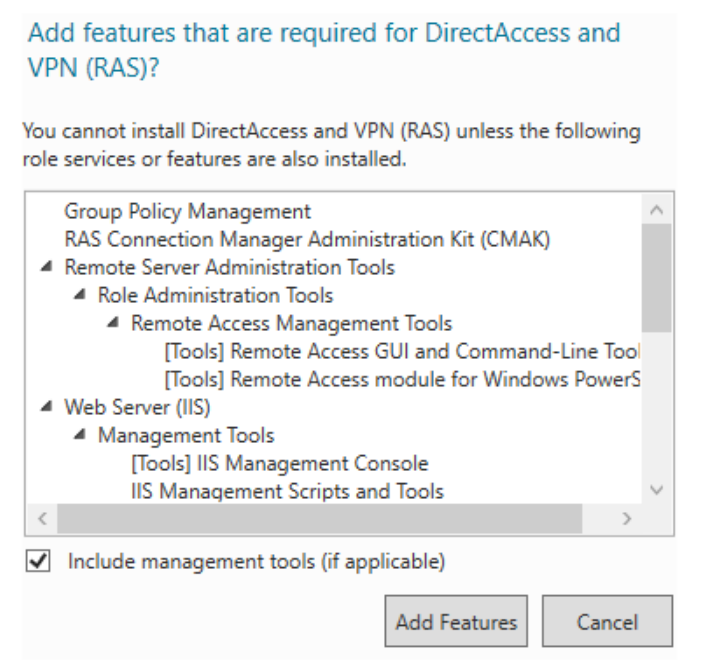Collapse the Management Tools node

click(80, 436)
